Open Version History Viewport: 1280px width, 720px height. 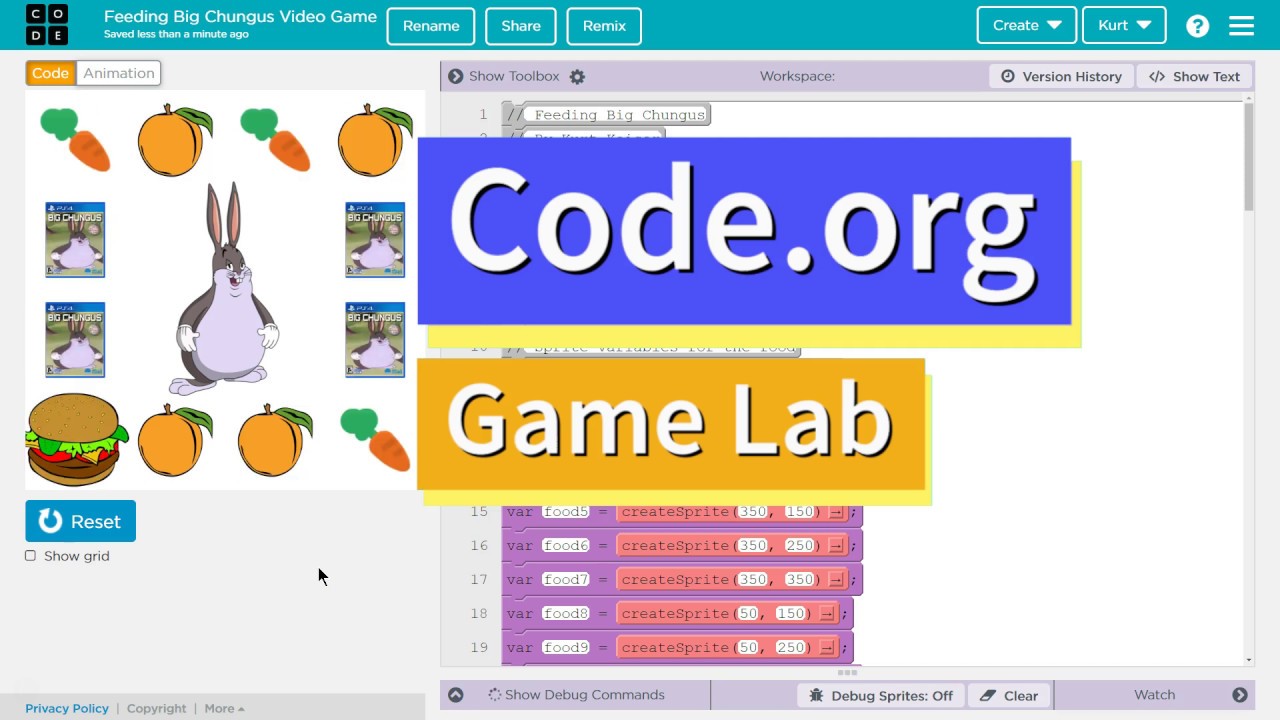(x=1061, y=76)
